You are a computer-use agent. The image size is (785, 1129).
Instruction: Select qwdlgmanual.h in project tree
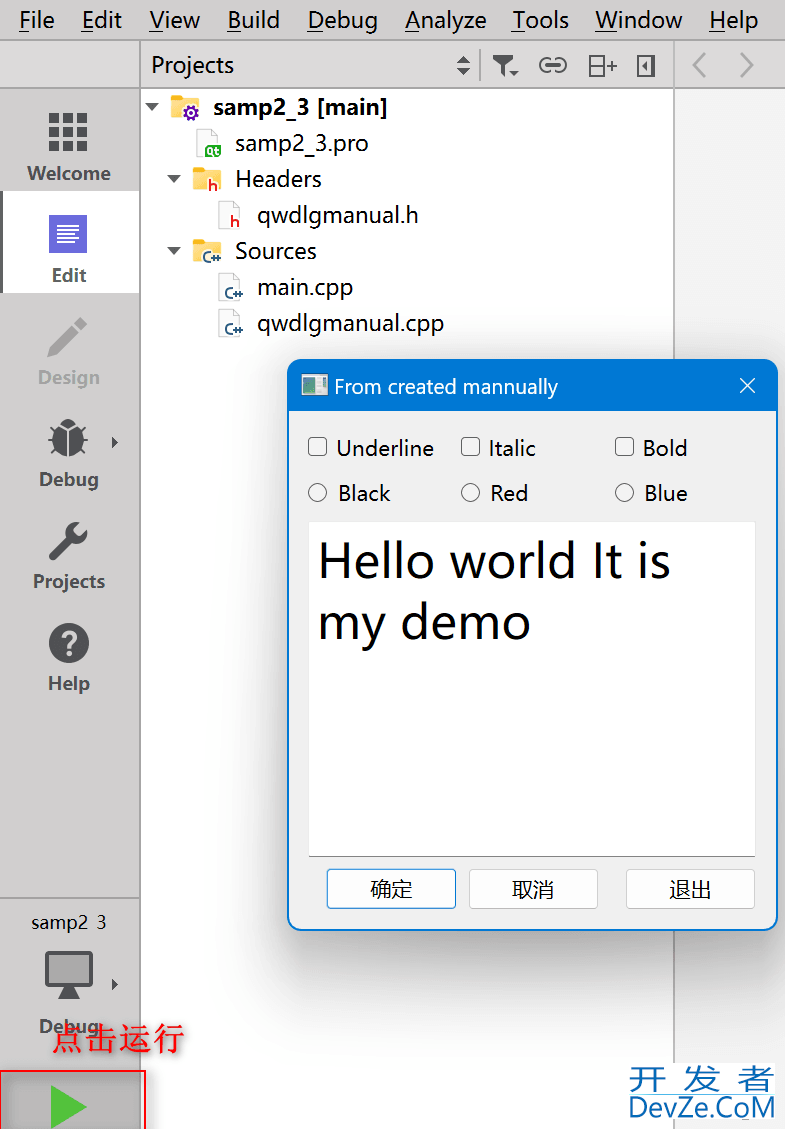(x=337, y=215)
